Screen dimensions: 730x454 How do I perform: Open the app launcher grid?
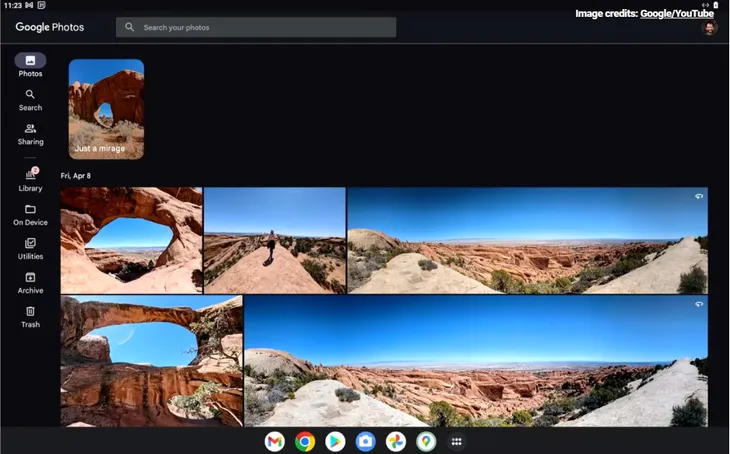coord(456,441)
